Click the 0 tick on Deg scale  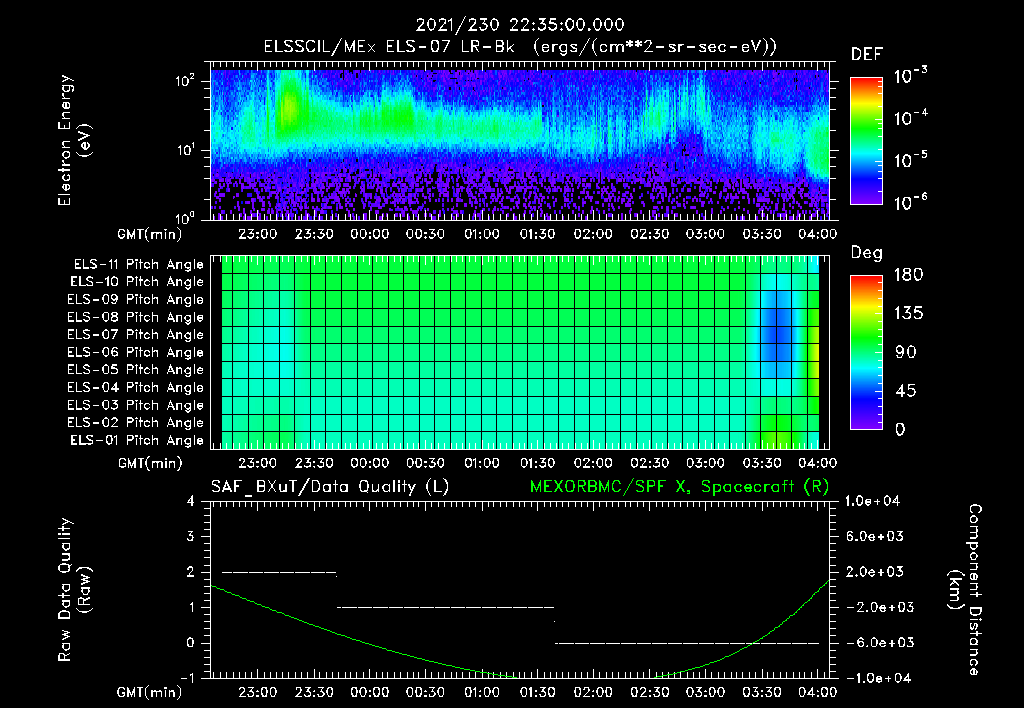(x=900, y=429)
